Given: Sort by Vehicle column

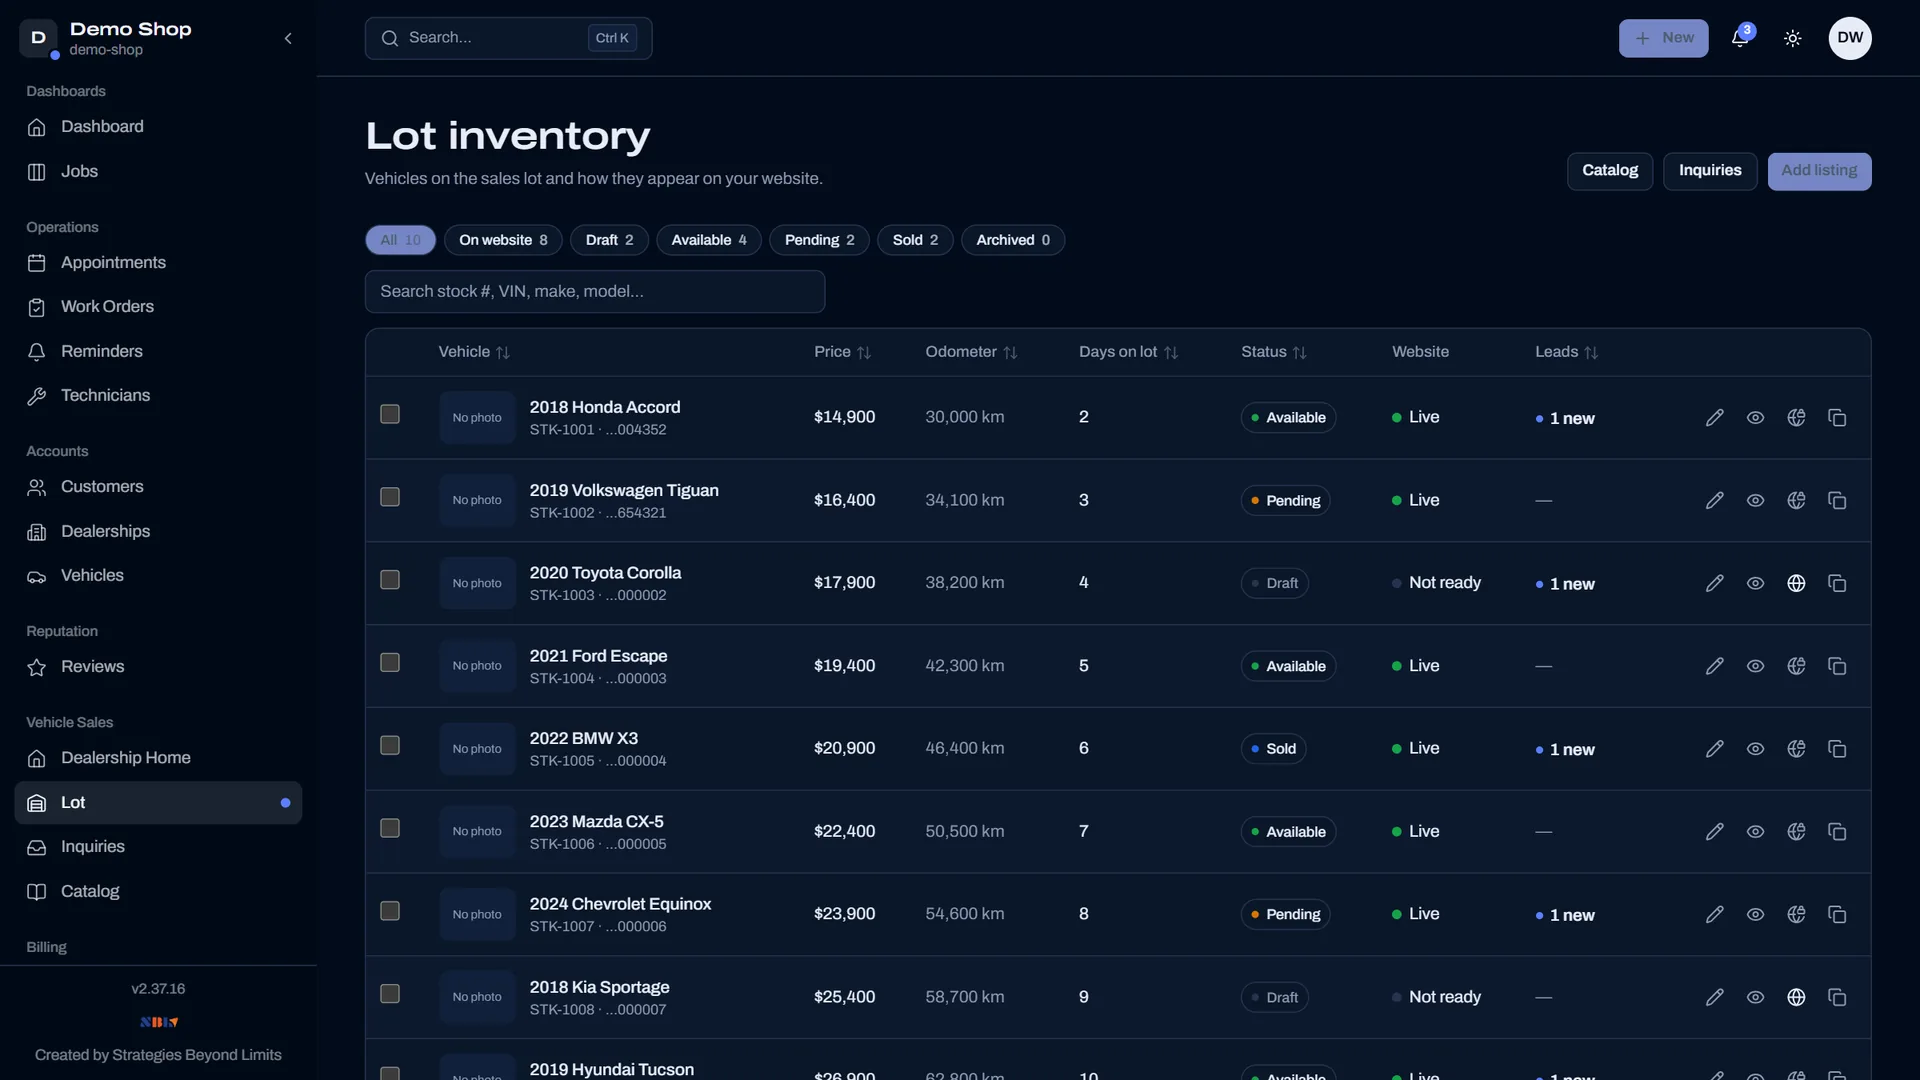Looking at the screenshot, I should [x=474, y=352].
